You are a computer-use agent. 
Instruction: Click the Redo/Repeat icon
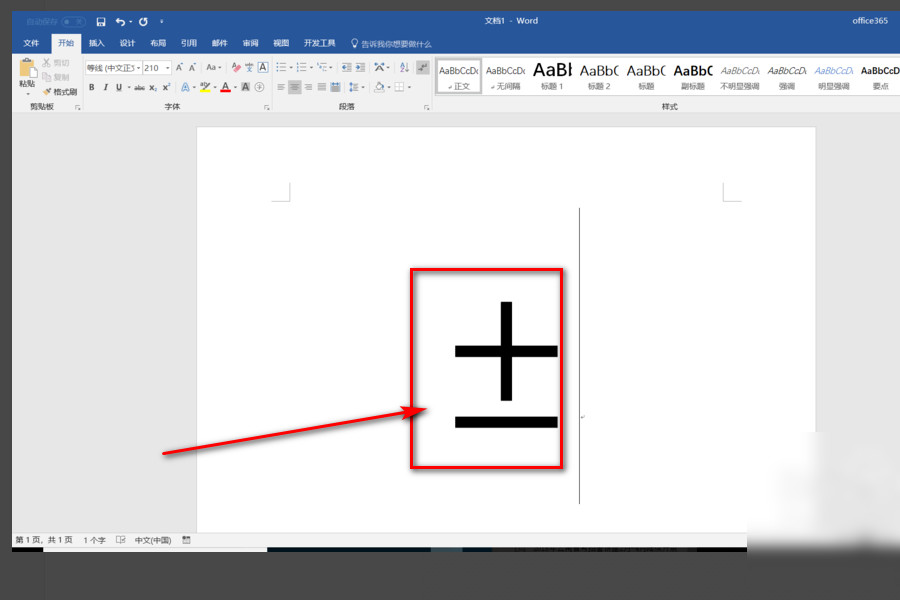pos(143,22)
